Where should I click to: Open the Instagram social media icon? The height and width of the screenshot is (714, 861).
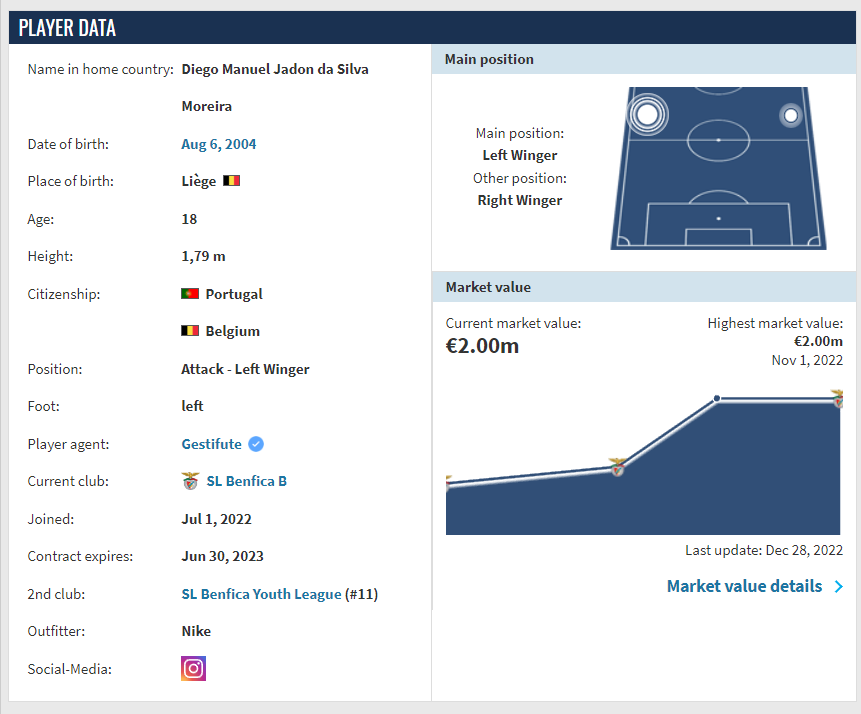click(193, 668)
